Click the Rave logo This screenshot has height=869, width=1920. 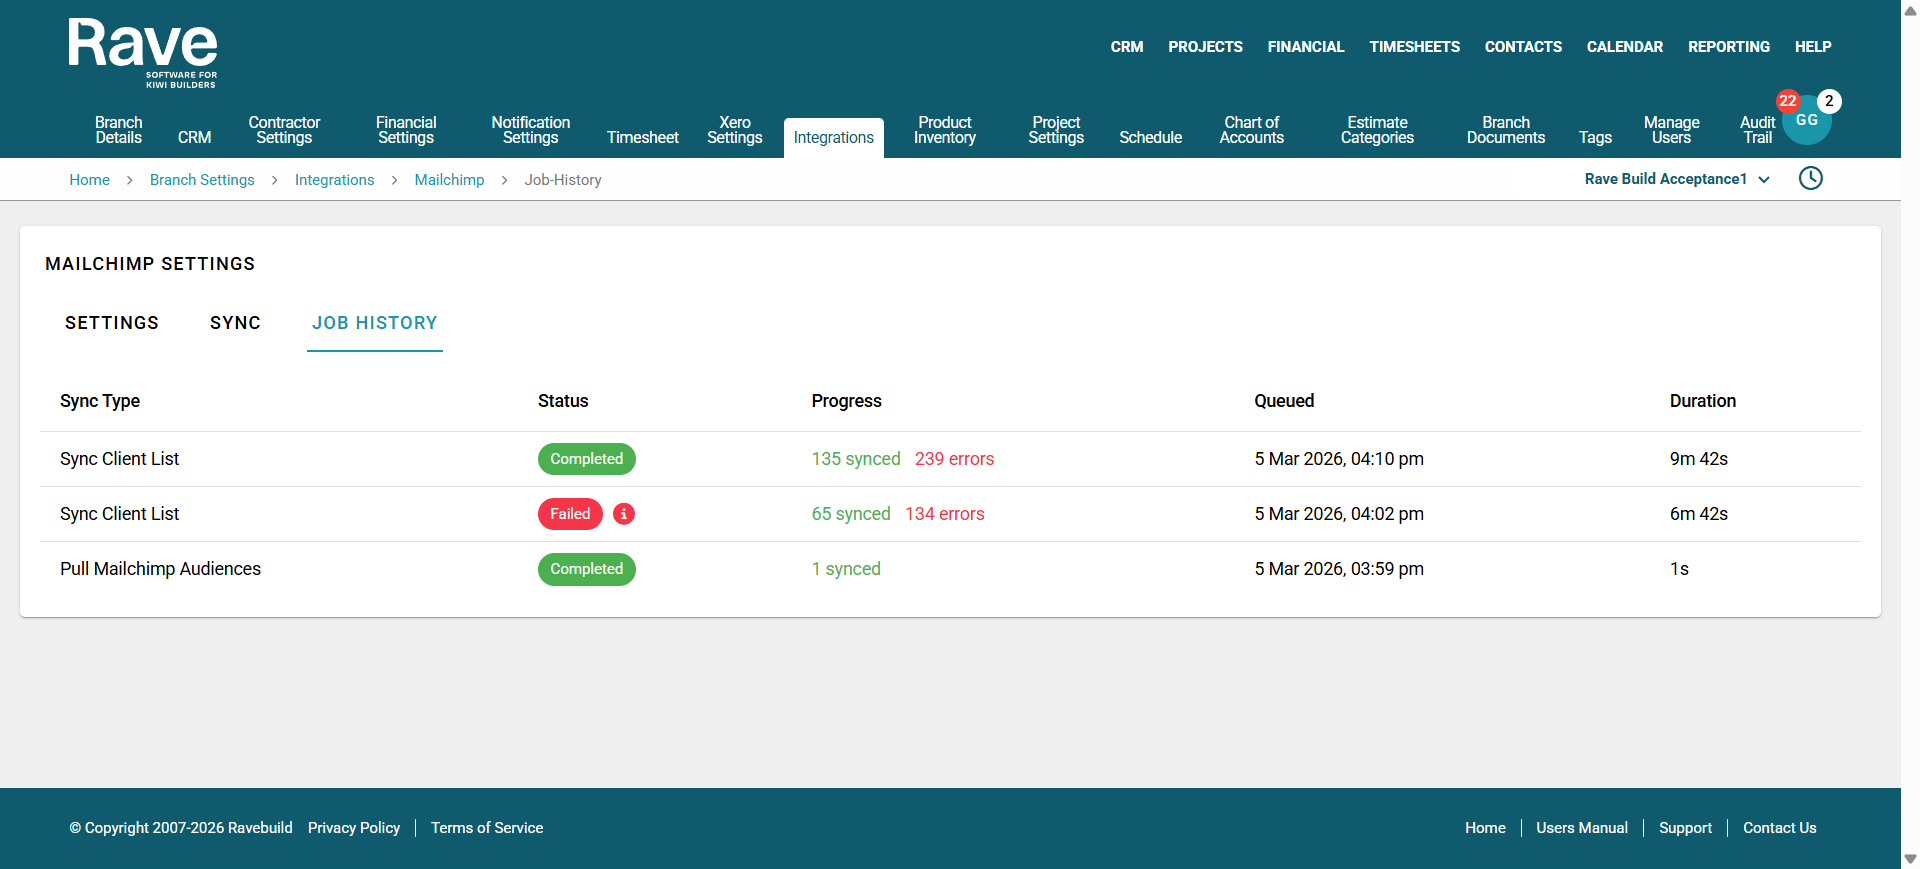point(143,54)
